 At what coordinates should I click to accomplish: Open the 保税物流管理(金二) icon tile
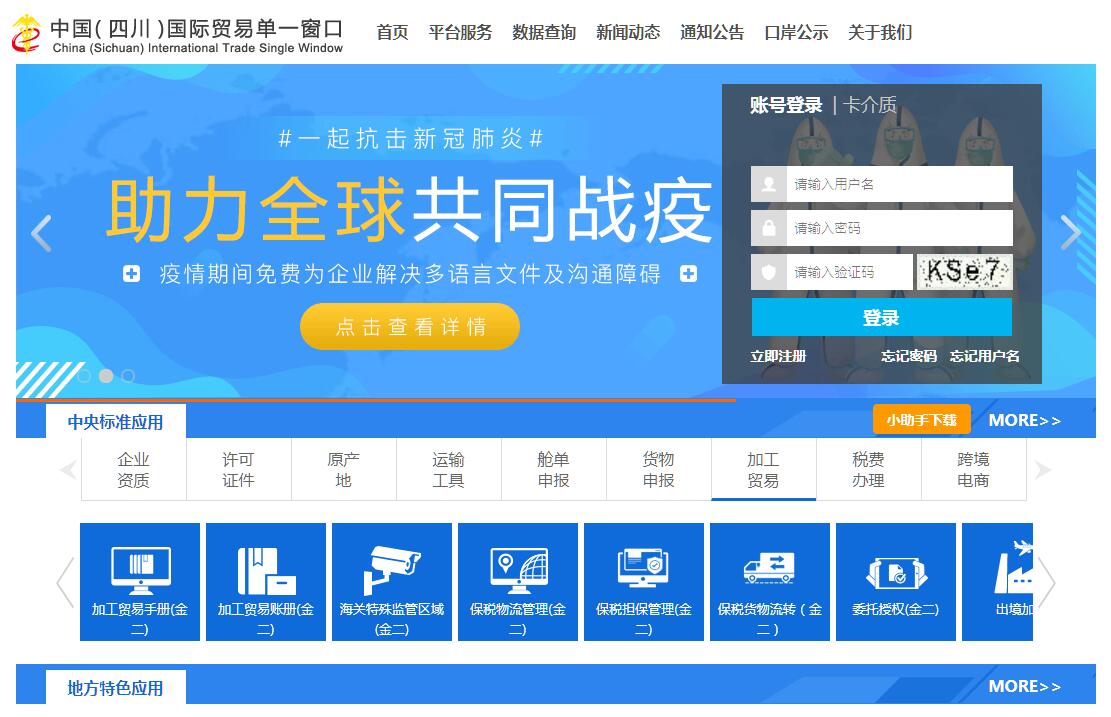point(518,581)
